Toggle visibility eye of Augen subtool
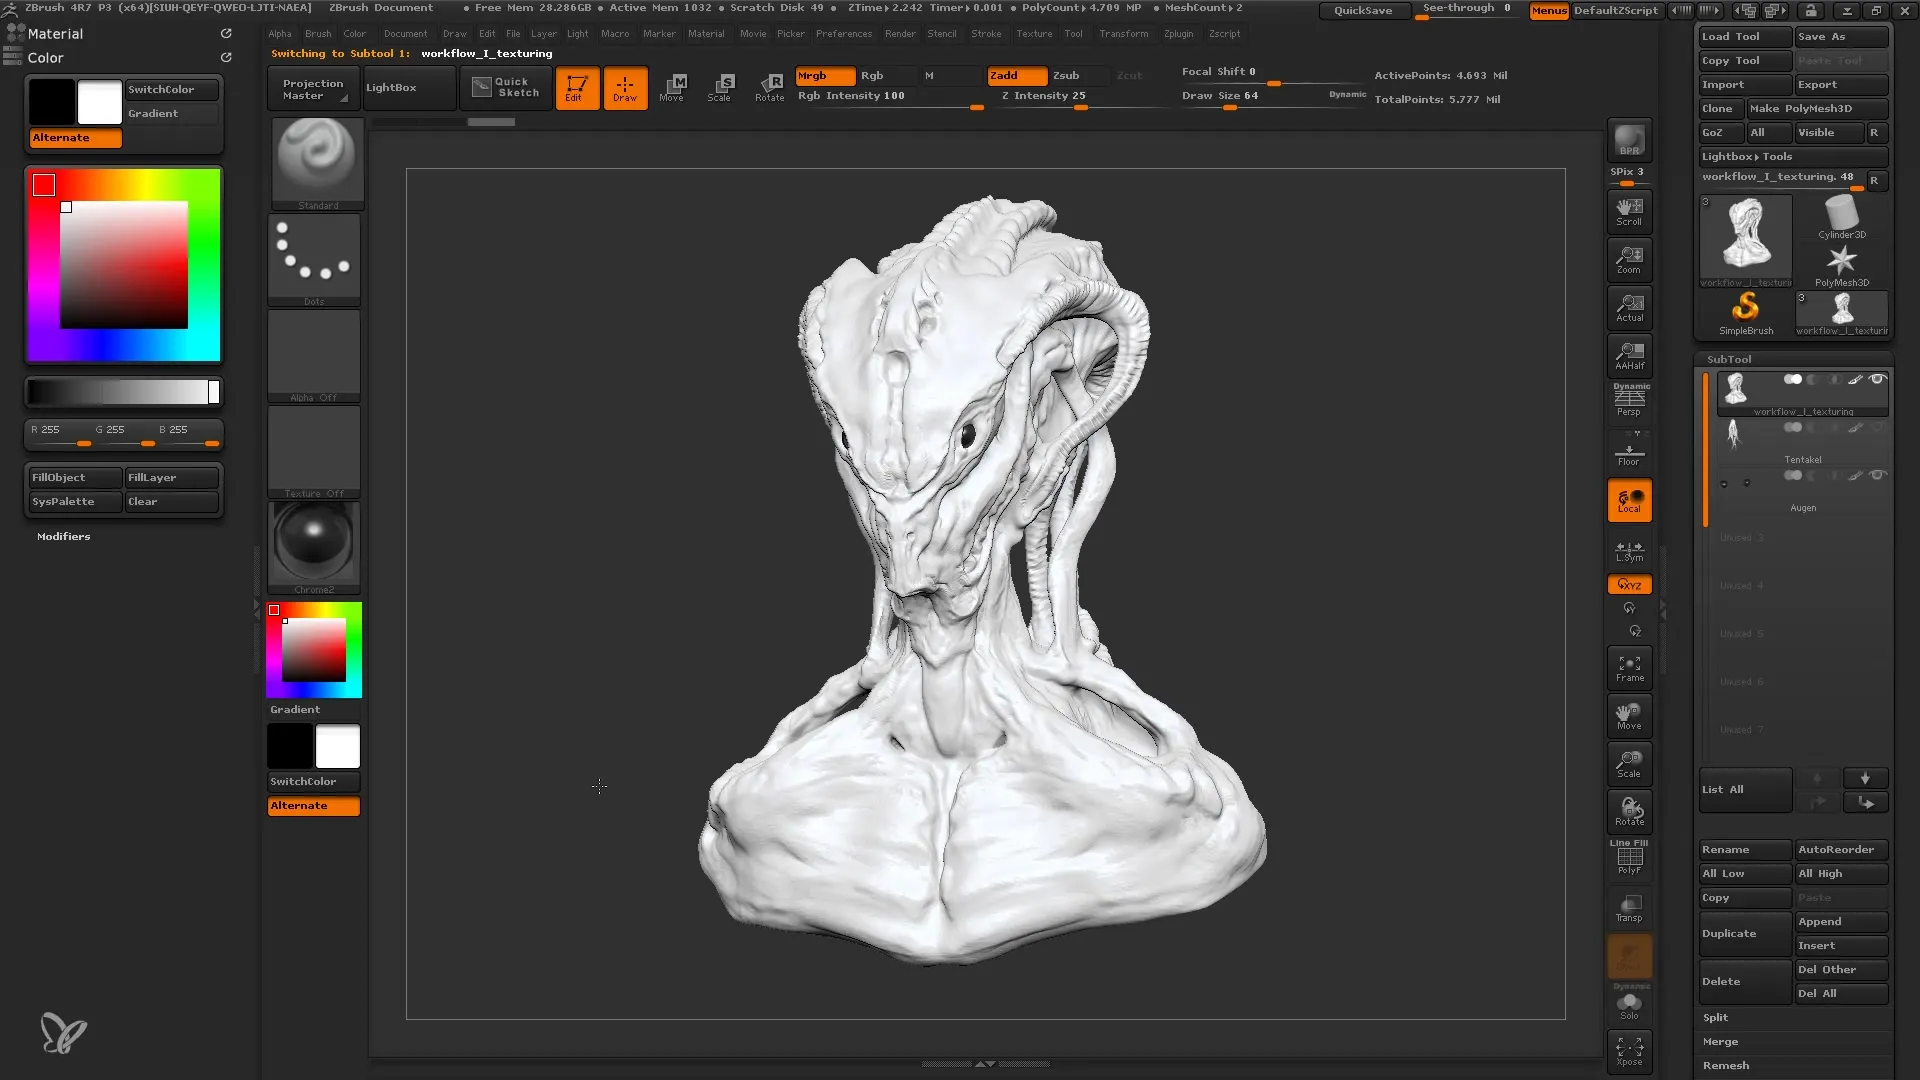The width and height of the screenshot is (1920, 1080). 1878,475
